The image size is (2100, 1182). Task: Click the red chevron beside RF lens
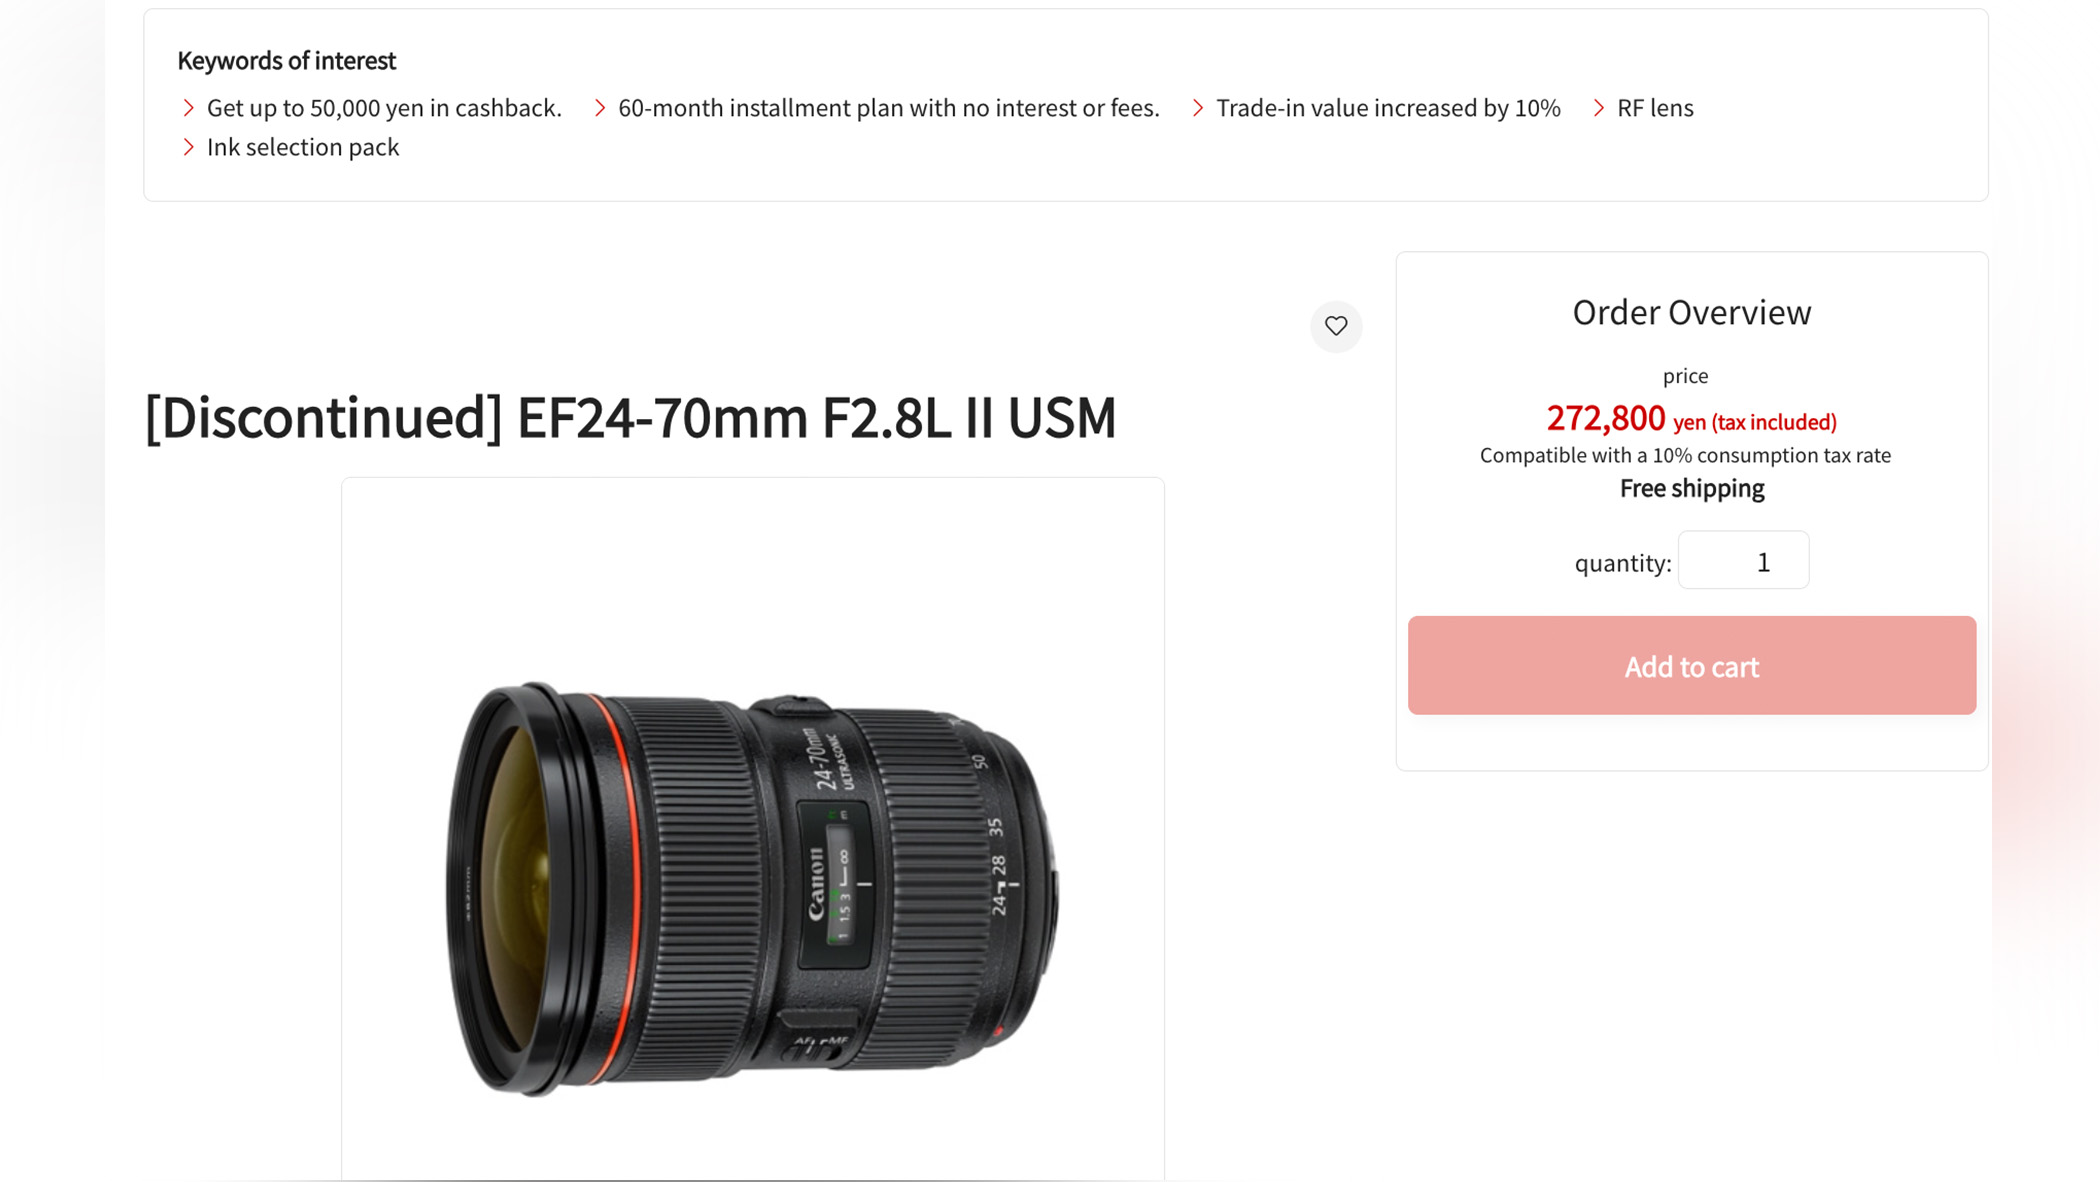1598,108
